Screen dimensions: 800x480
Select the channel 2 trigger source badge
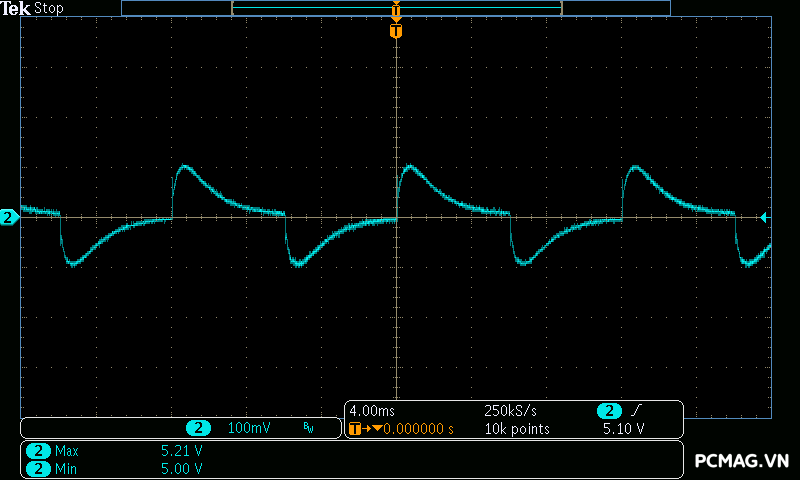tap(609, 411)
